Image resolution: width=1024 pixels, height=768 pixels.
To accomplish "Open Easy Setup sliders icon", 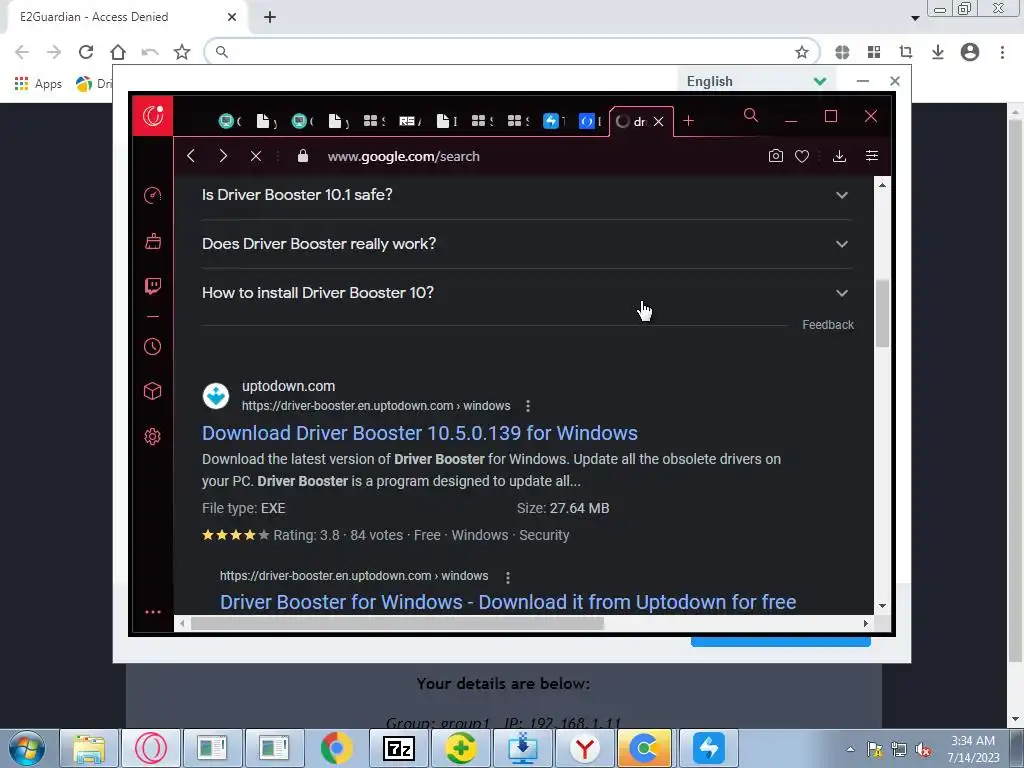I will [872, 155].
